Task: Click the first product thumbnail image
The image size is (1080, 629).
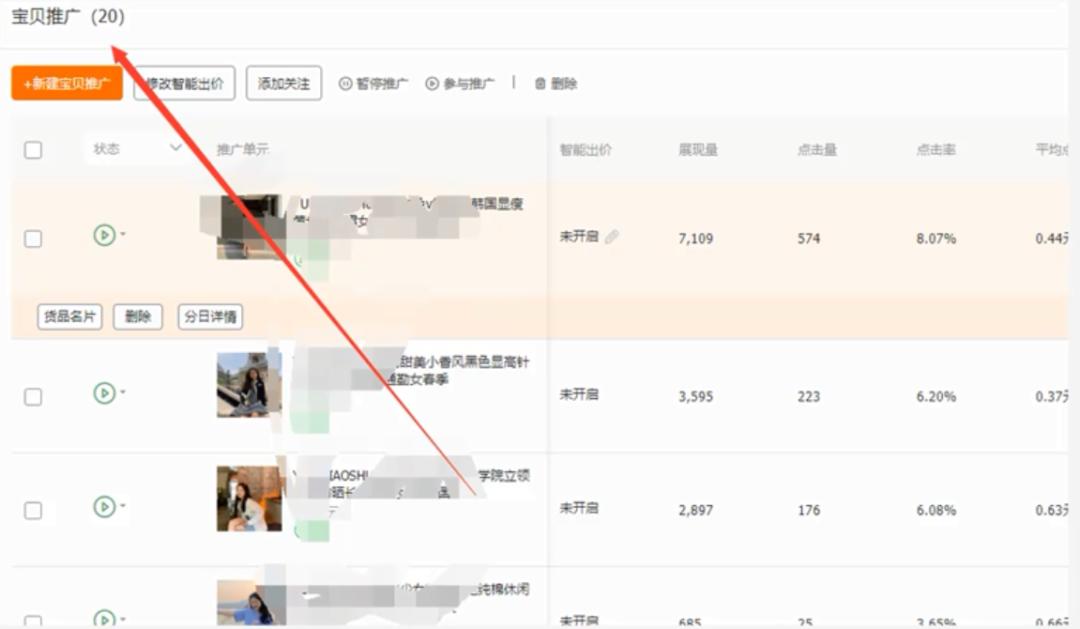Action: 248,232
